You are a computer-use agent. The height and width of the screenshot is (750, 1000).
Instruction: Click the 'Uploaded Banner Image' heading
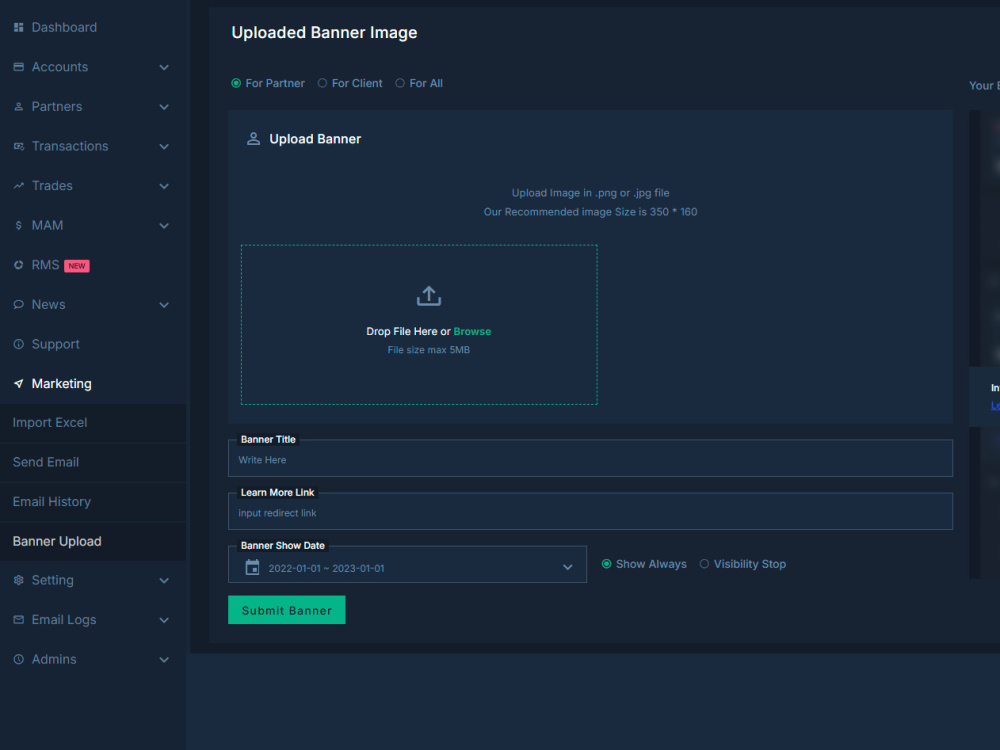click(324, 33)
